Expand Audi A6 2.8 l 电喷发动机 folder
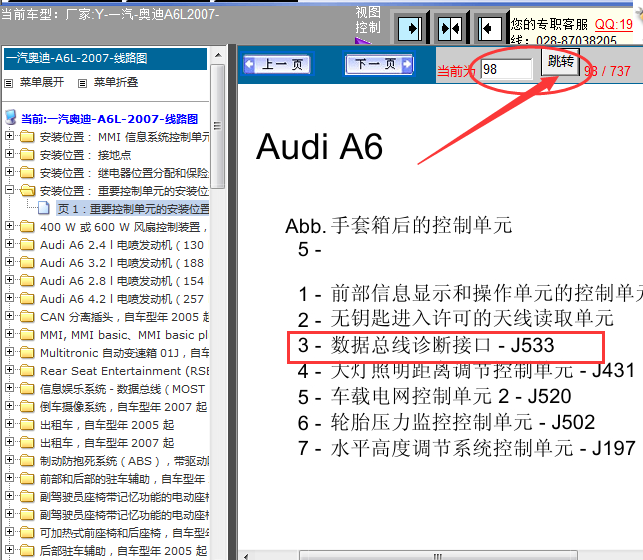The height and width of the screenshot is (560, 643). pyautogui.click(x=9, y=280)
